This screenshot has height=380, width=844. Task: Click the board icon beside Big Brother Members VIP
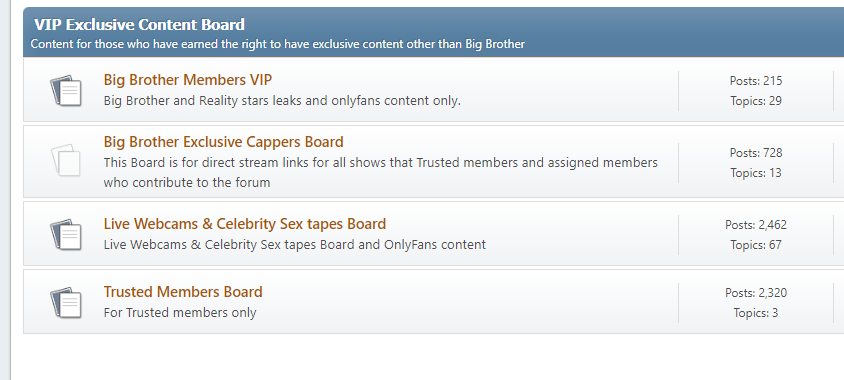(66, 90)
